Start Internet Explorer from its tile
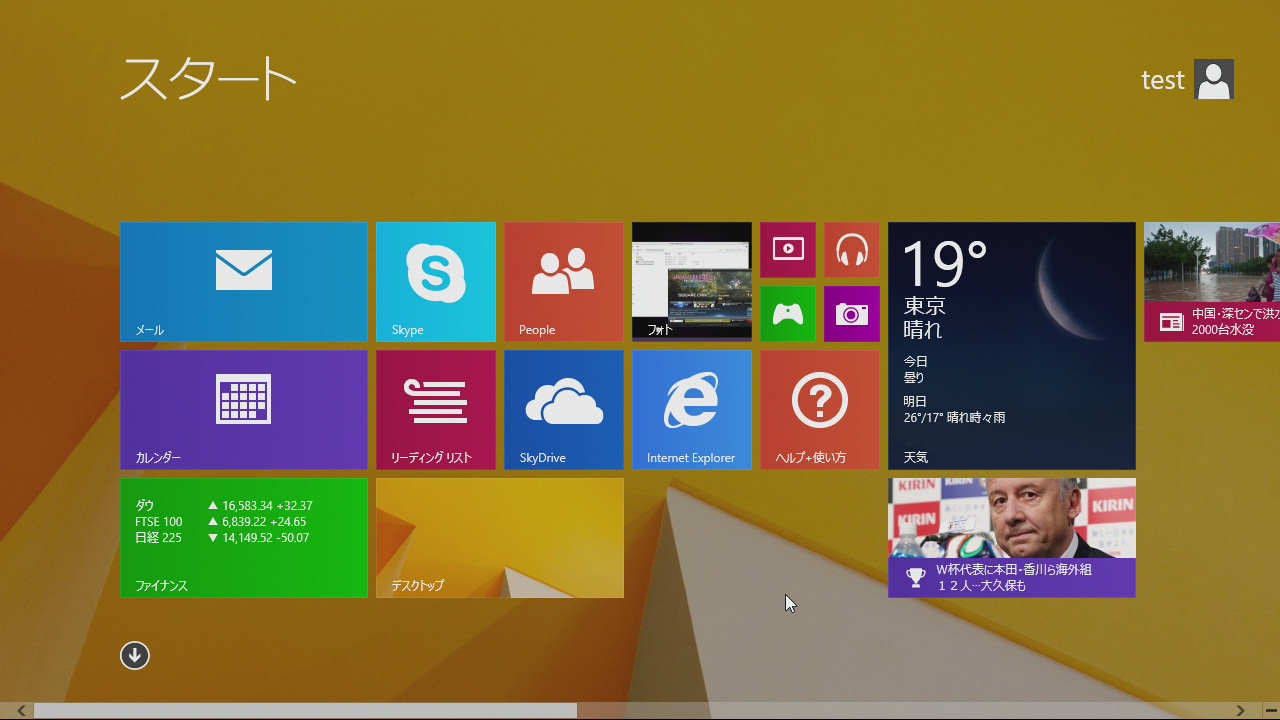This screenshot has width=1280, height=720. [692, 410]
